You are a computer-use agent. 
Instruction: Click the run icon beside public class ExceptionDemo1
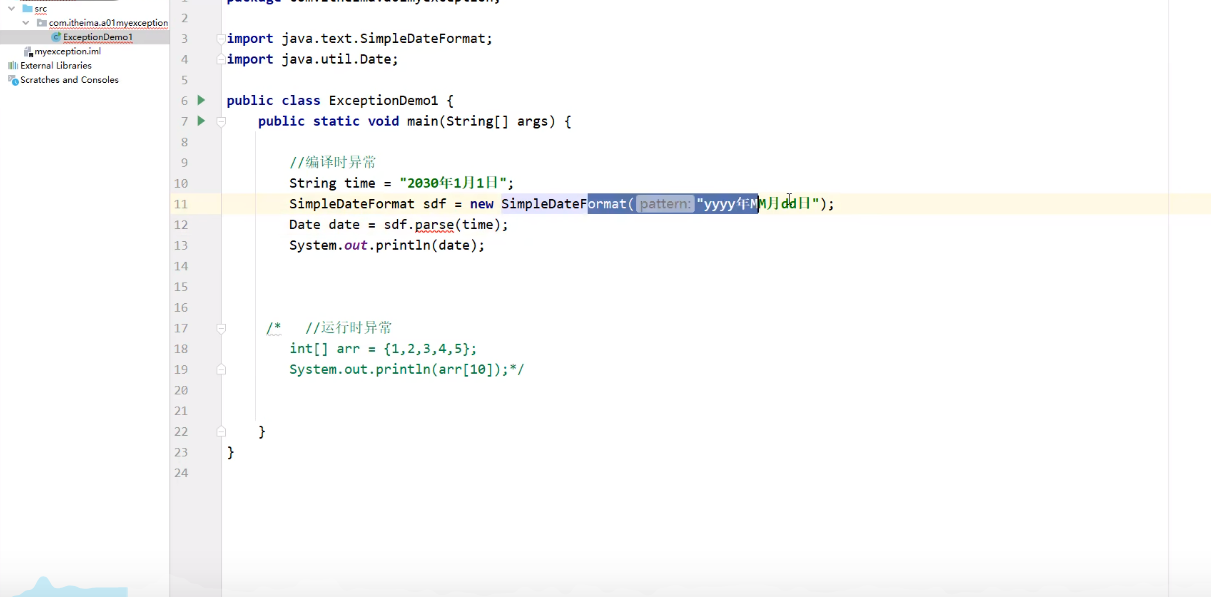[199, 100]
